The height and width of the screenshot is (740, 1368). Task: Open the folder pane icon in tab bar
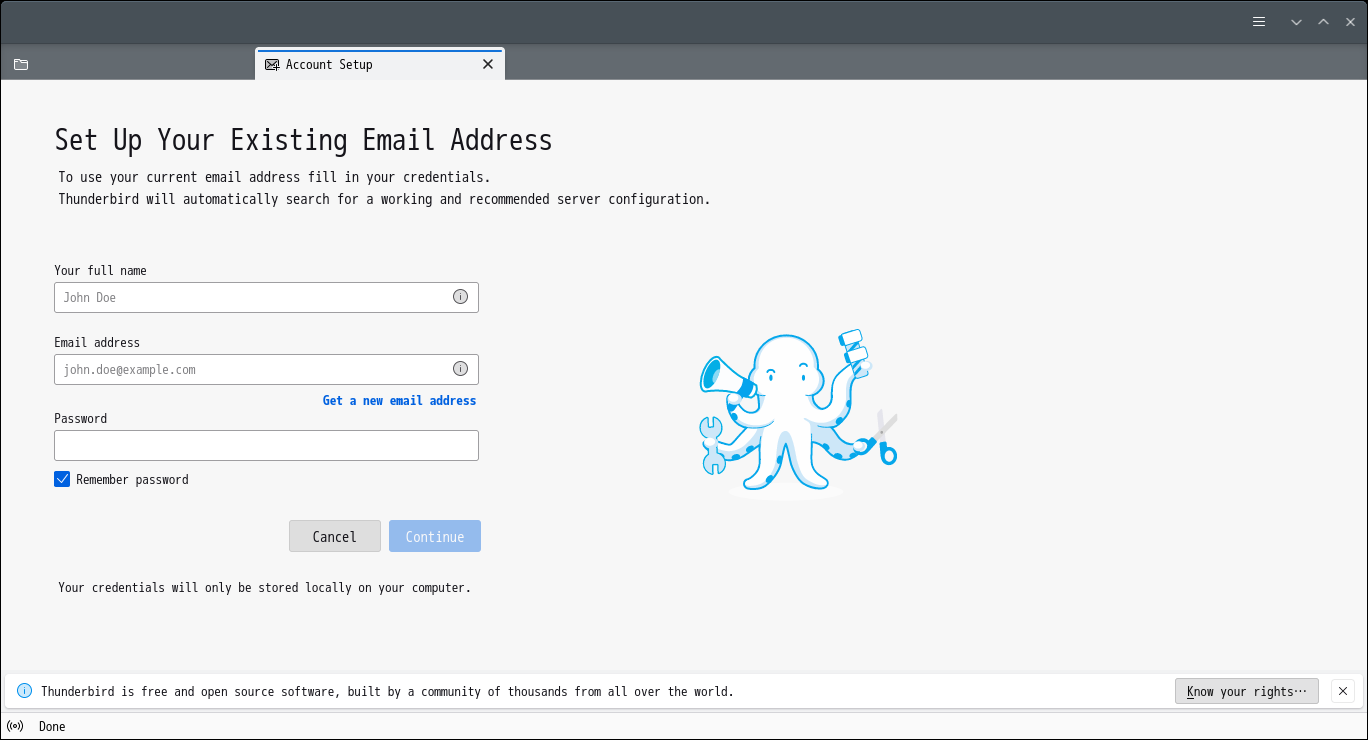tap(21, 64)
